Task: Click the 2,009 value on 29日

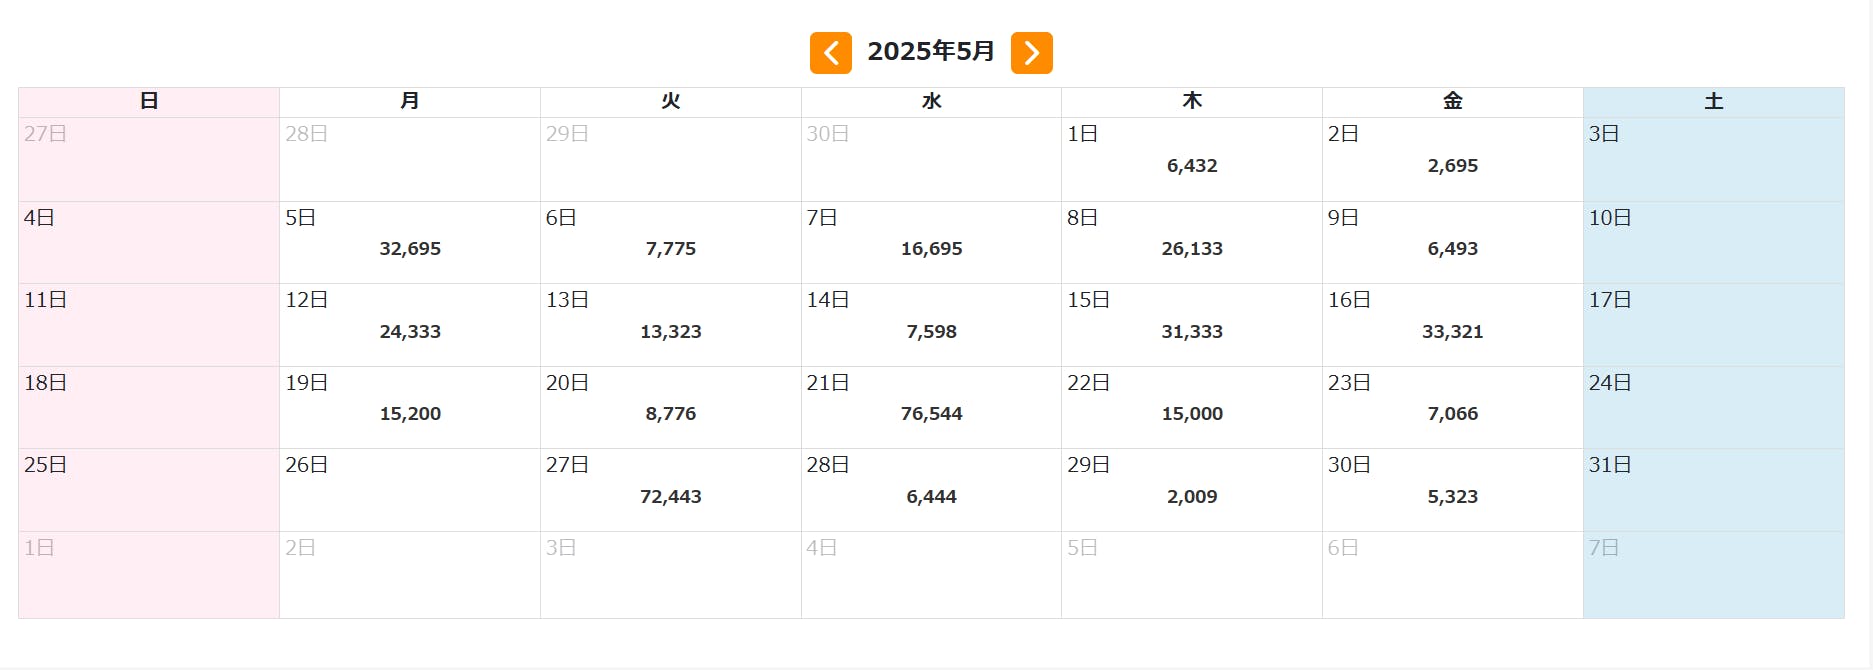Action: click(x=1191, y=497)
